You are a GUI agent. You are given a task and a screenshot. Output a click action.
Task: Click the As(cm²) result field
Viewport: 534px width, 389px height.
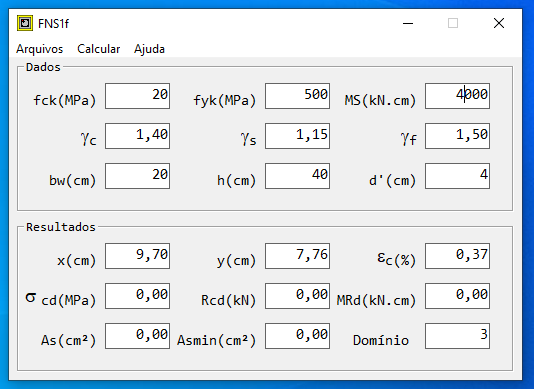[138, 336]
